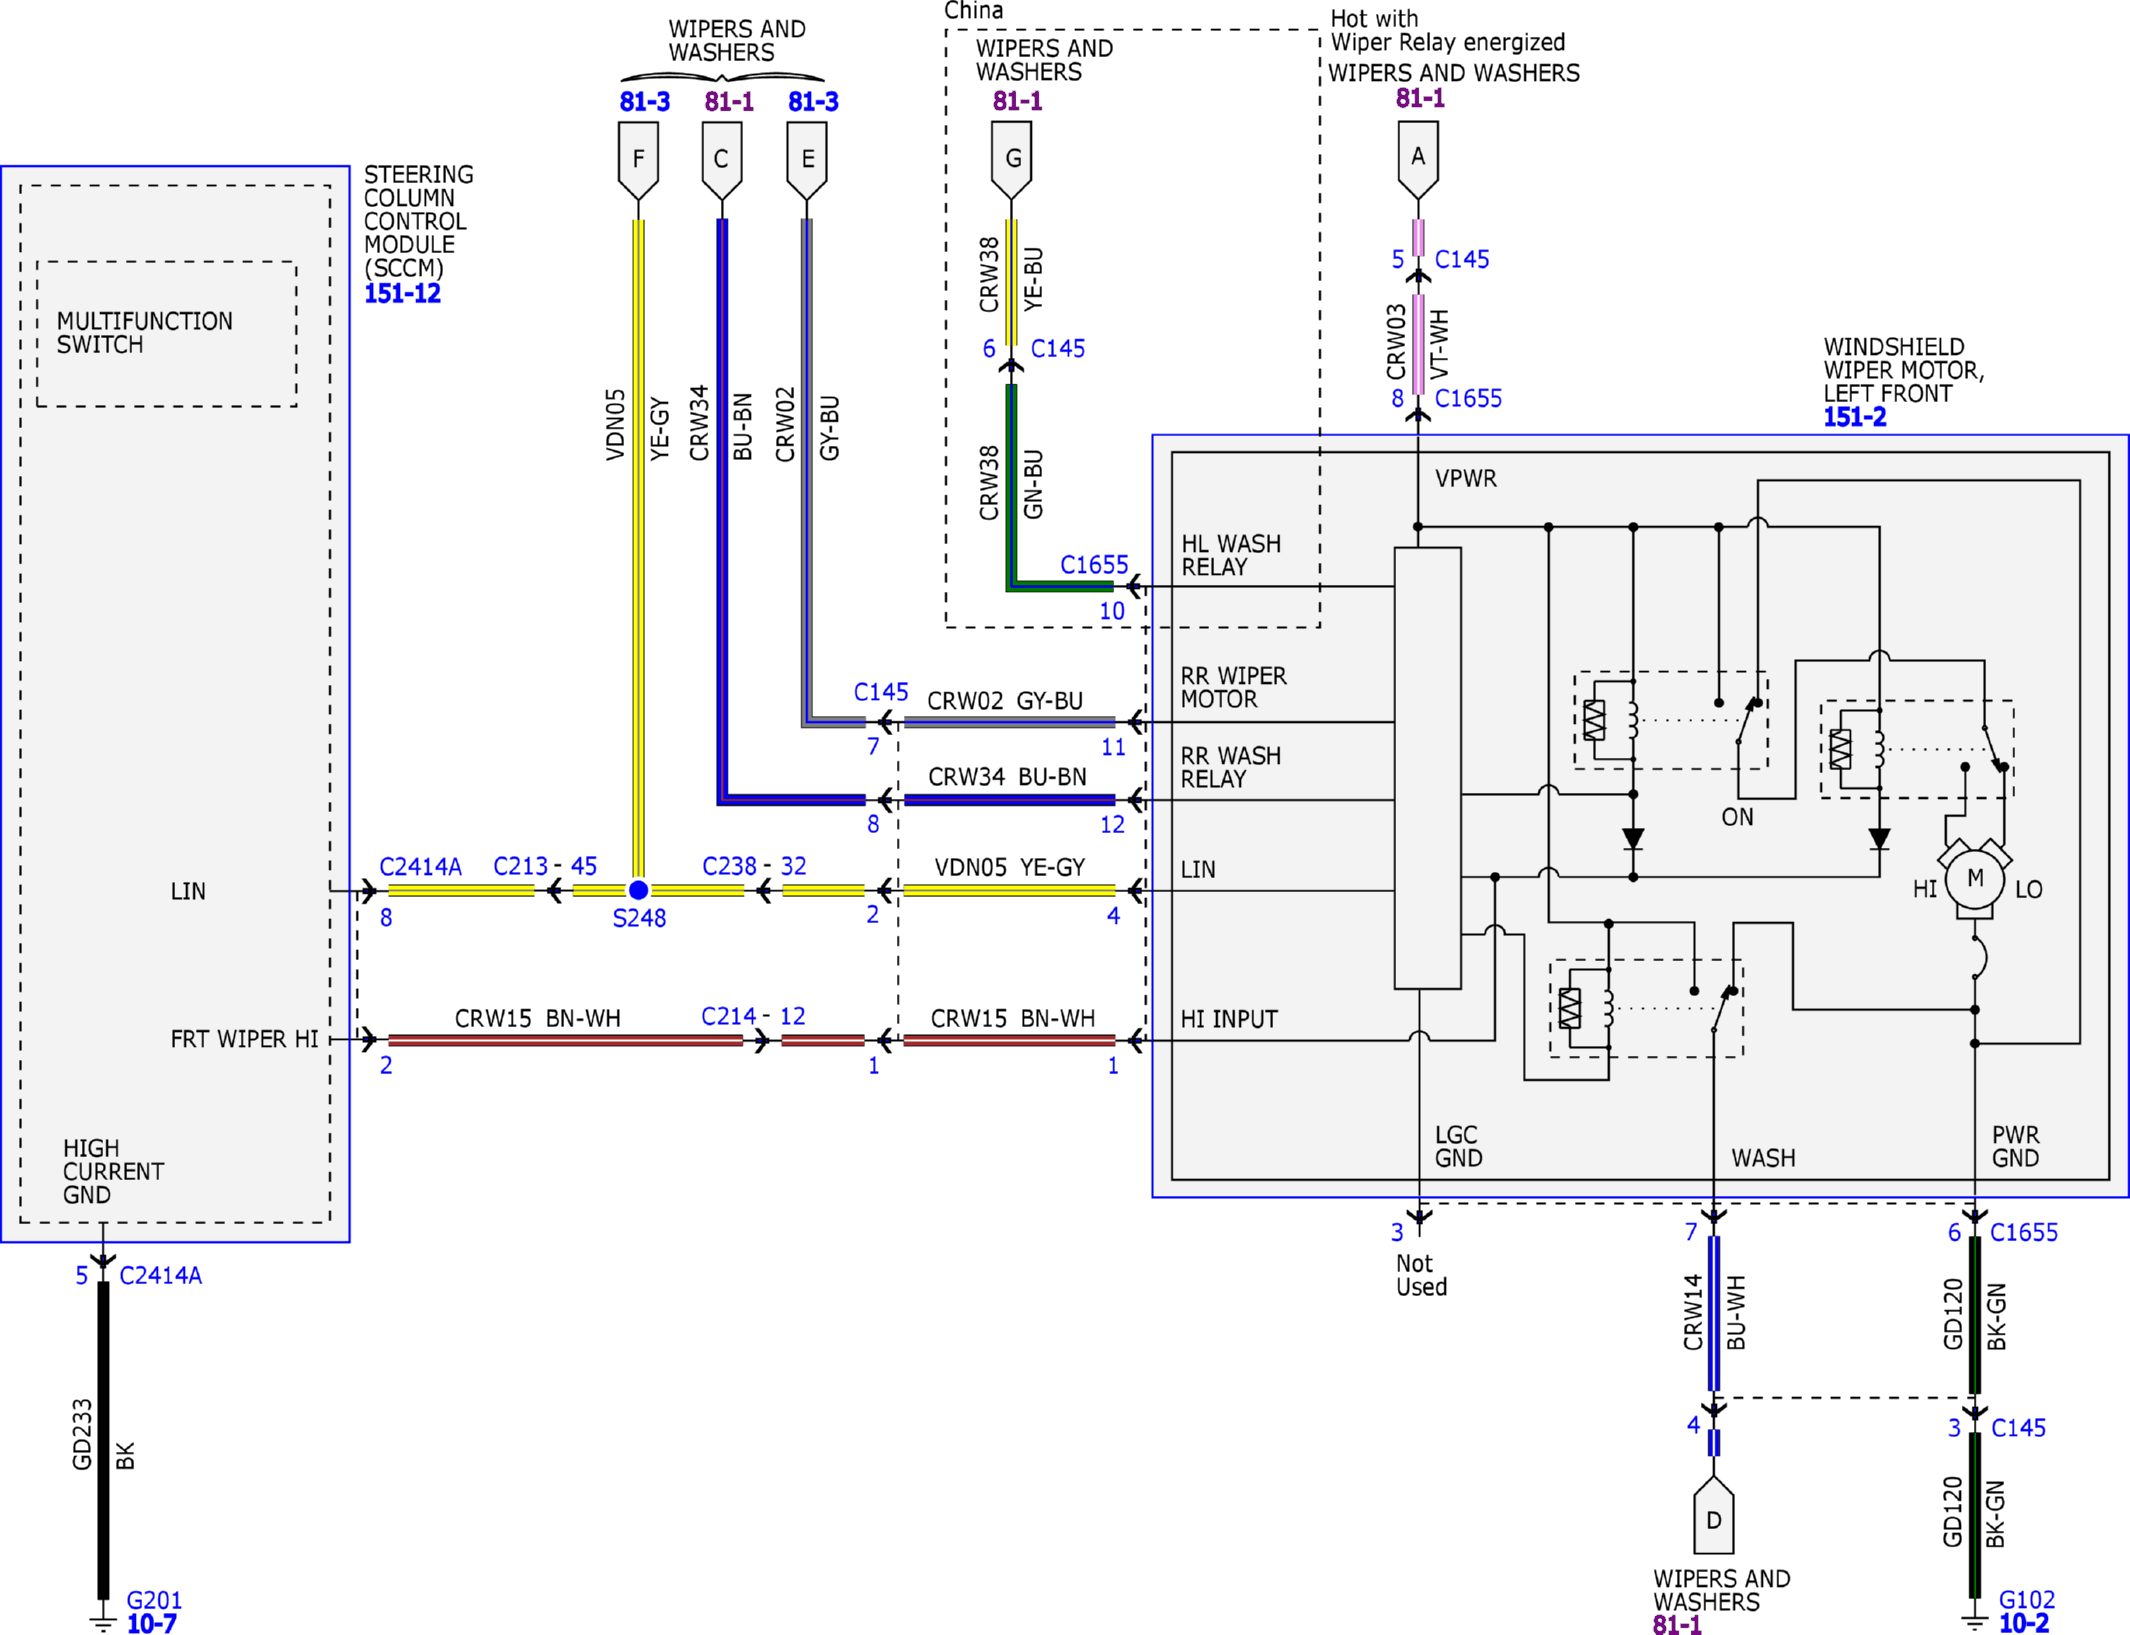Select the RR WASH RELAY pin label

1231,767
